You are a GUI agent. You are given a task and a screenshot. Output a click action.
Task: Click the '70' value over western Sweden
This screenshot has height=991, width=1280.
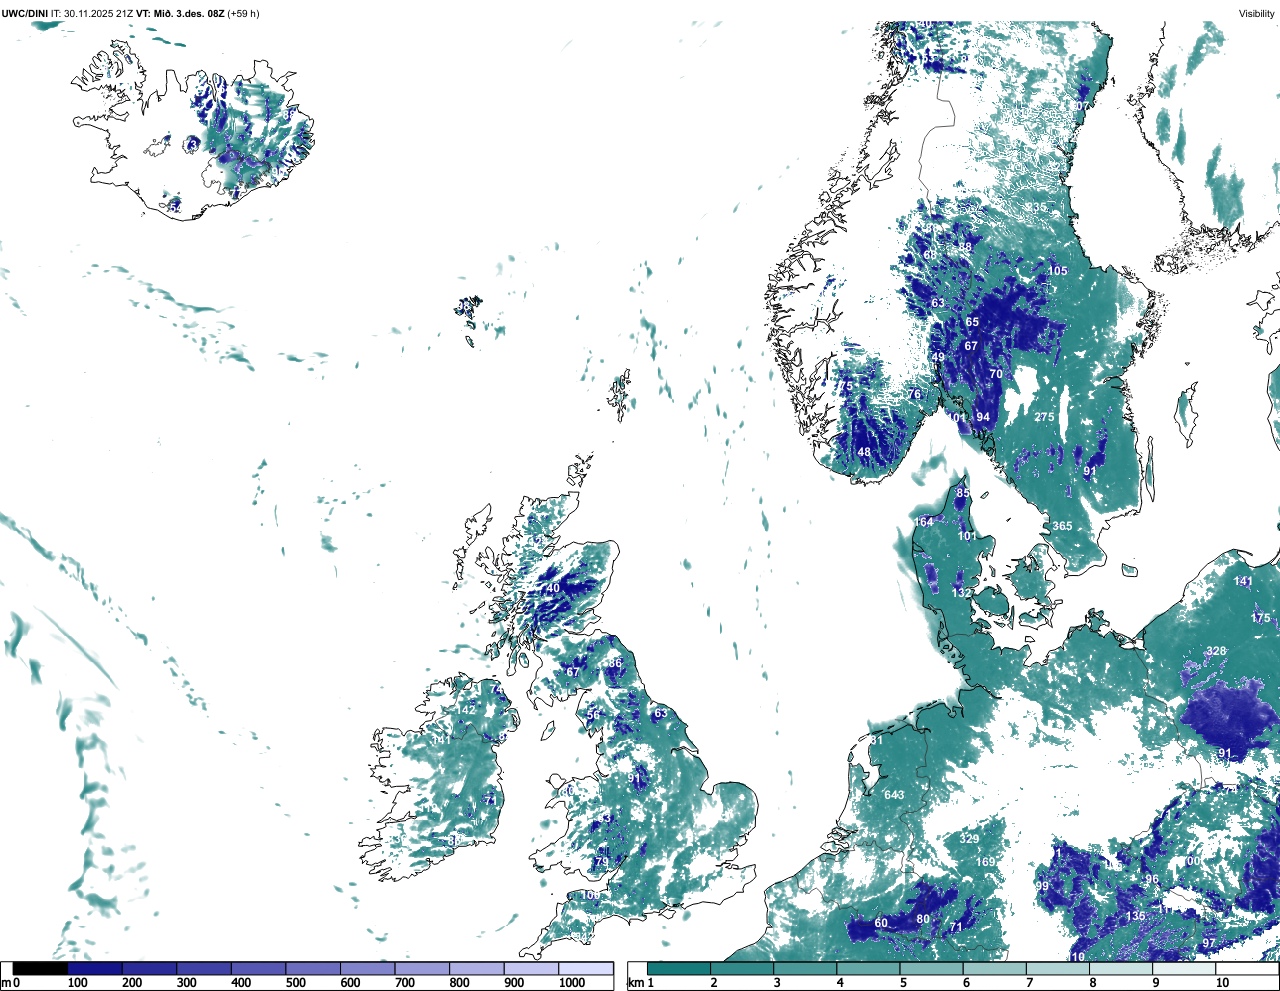click(x=996, y=374)
